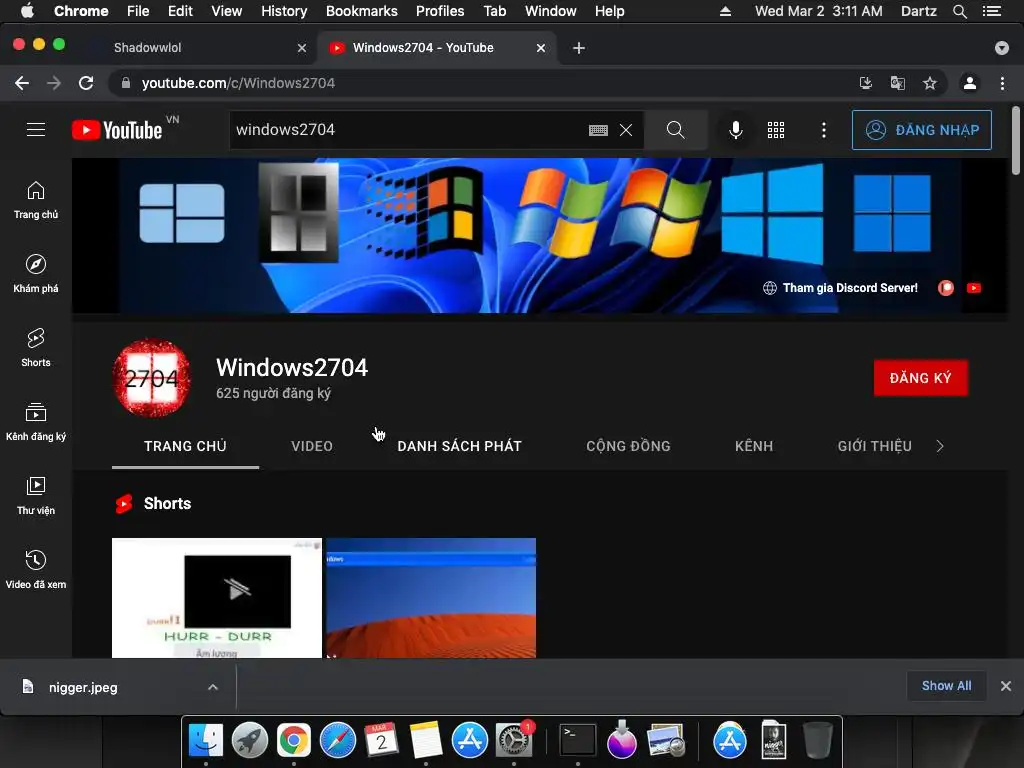This screenshot has width=1024, height=768.
Task: Open Chrome tab search dropdown arrow
Action: pyautogui.click(x=1002, y=48)
